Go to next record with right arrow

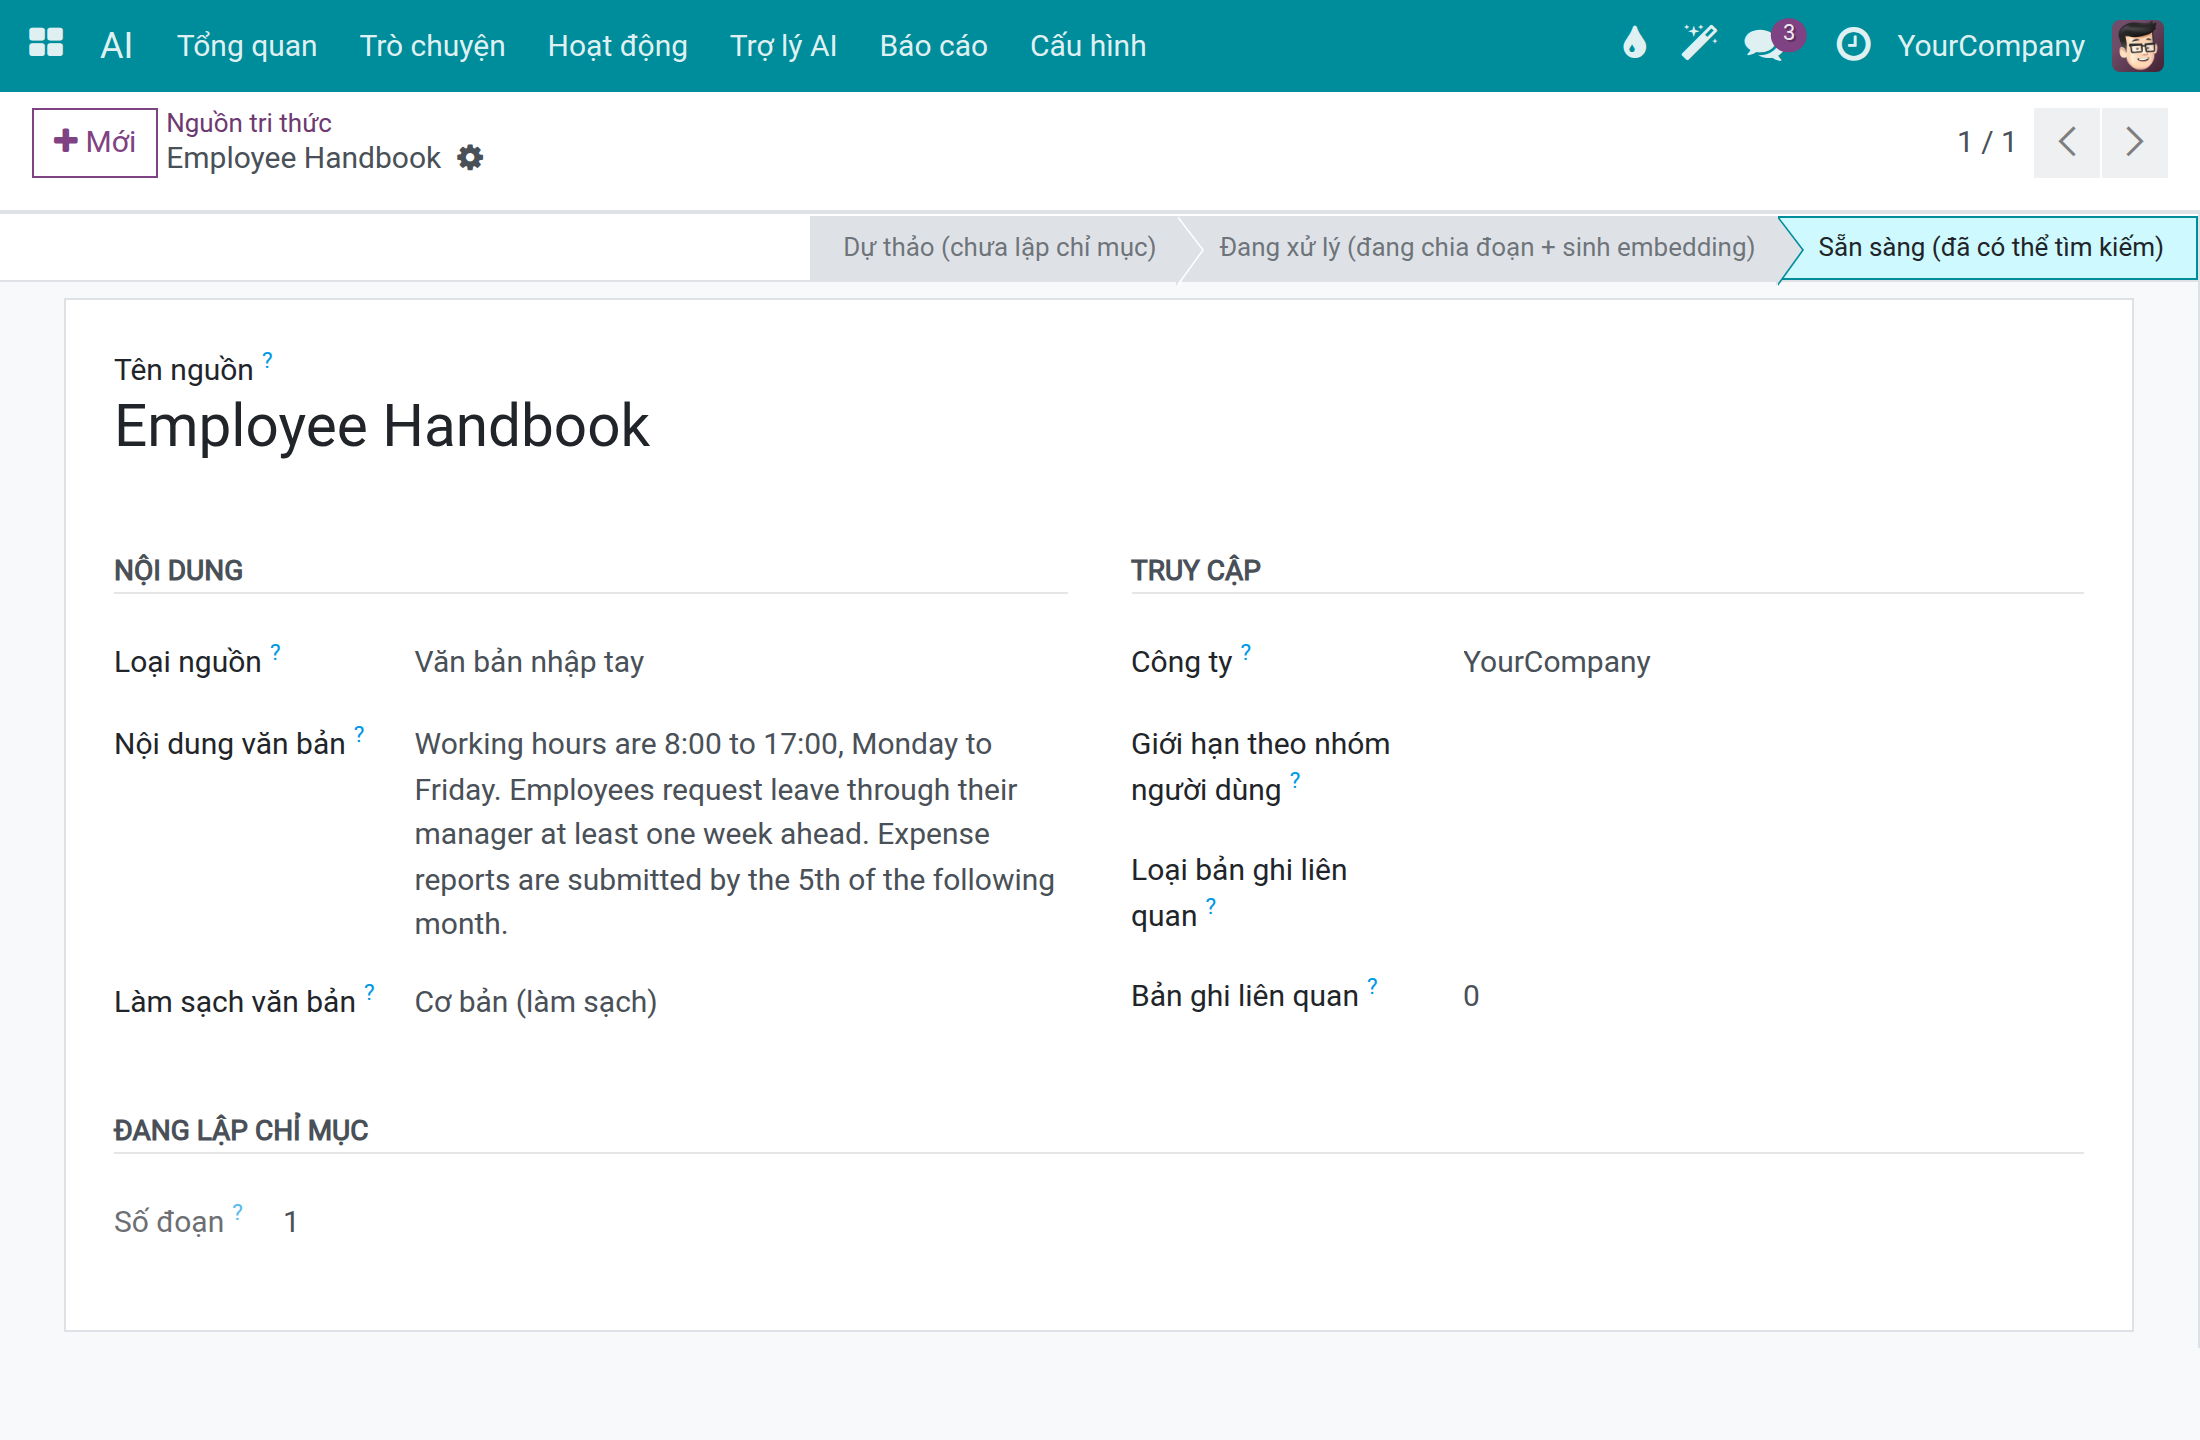(x=2135, y=142)
